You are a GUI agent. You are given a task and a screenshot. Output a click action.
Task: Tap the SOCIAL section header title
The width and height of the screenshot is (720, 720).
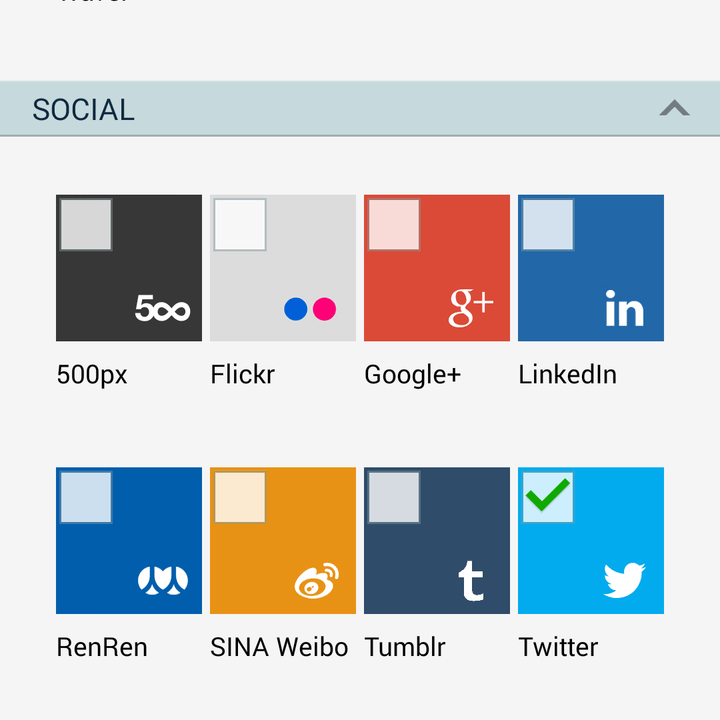[83, 110]
